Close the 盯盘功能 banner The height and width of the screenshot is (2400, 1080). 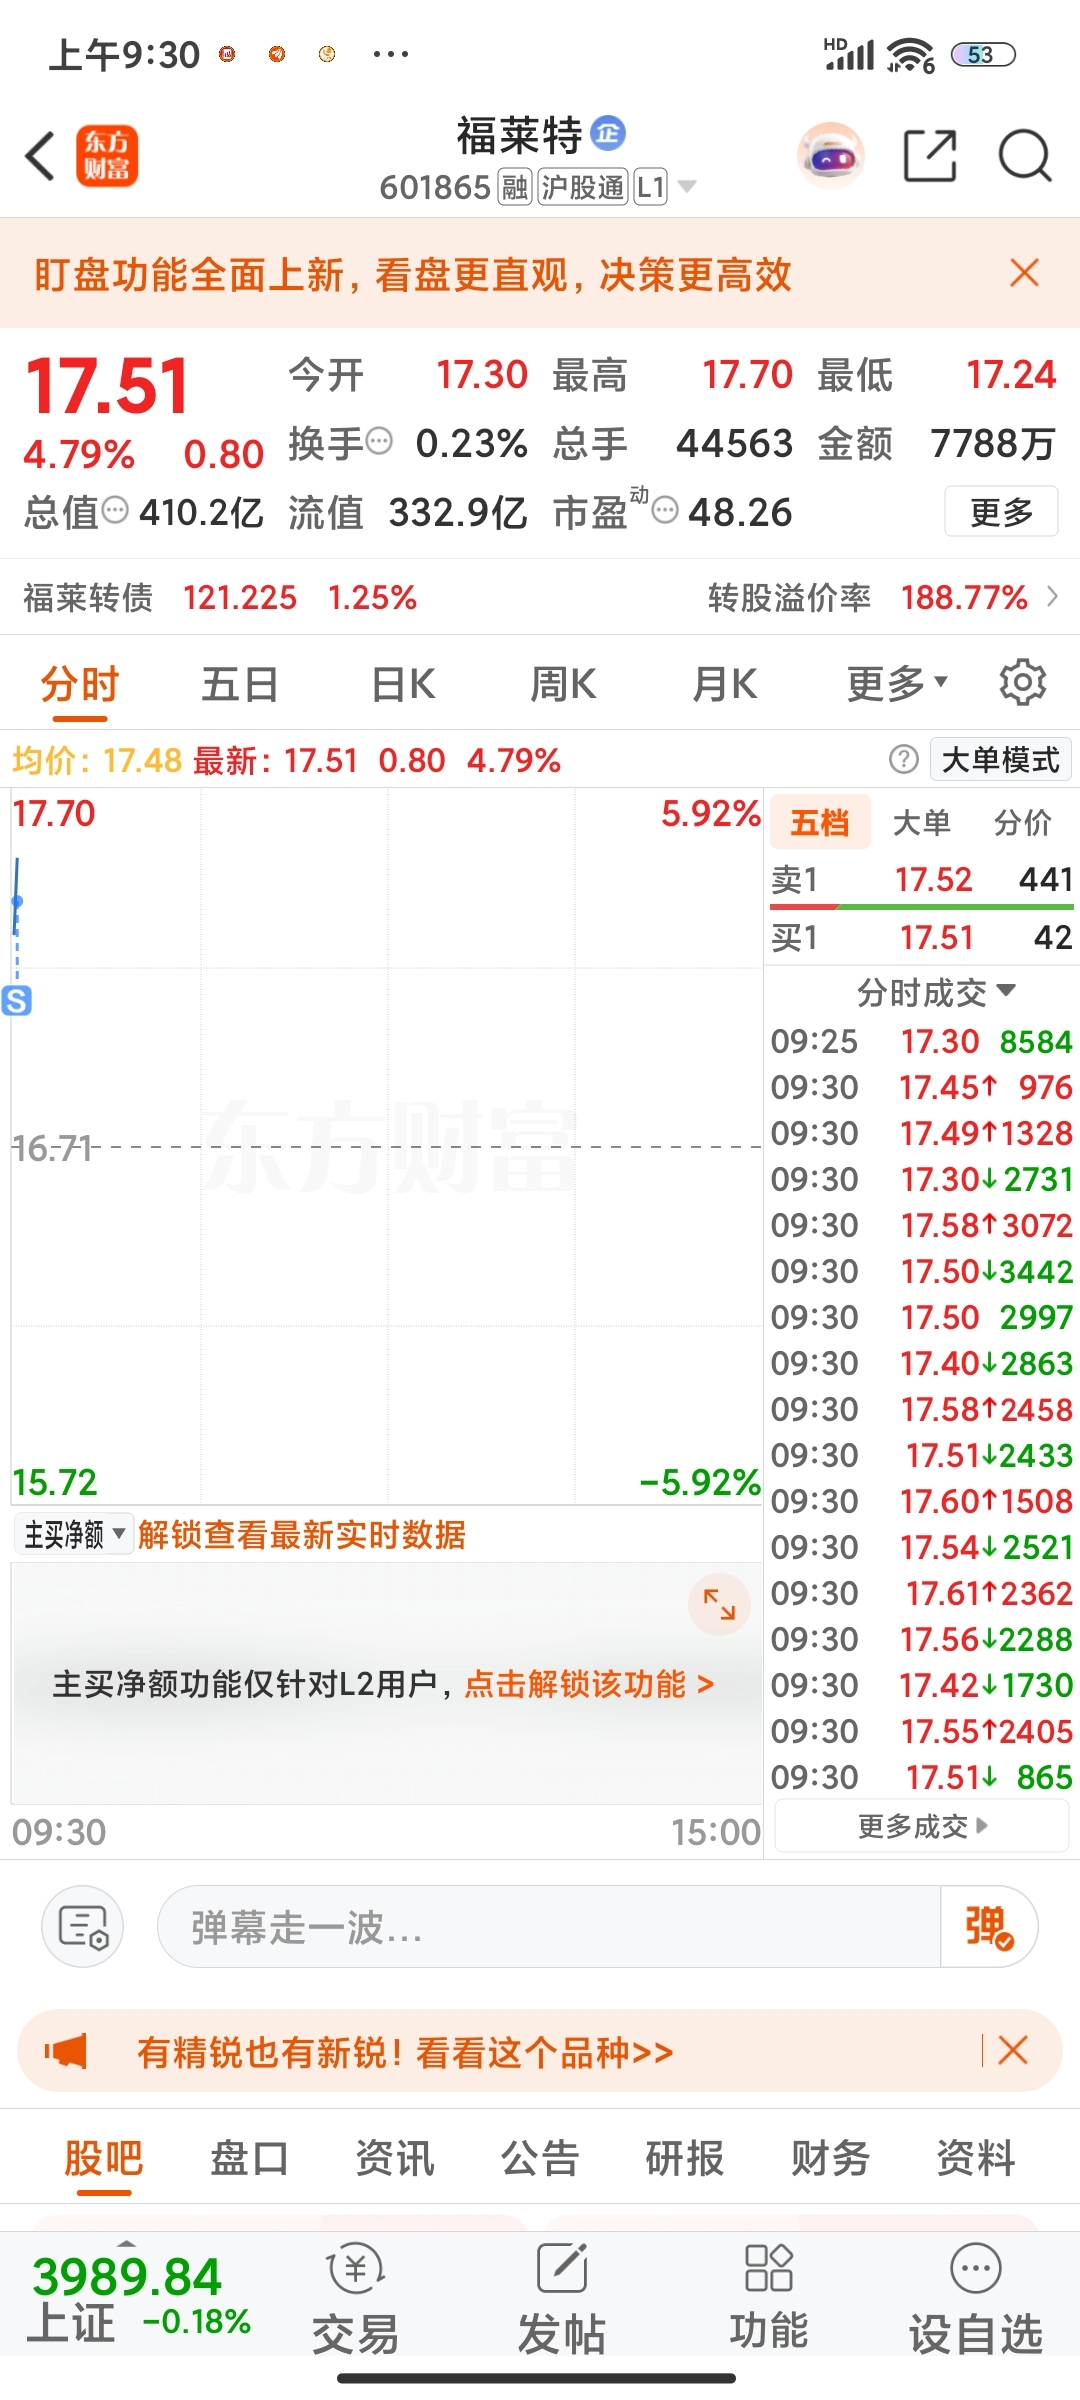coord(1024,273)
